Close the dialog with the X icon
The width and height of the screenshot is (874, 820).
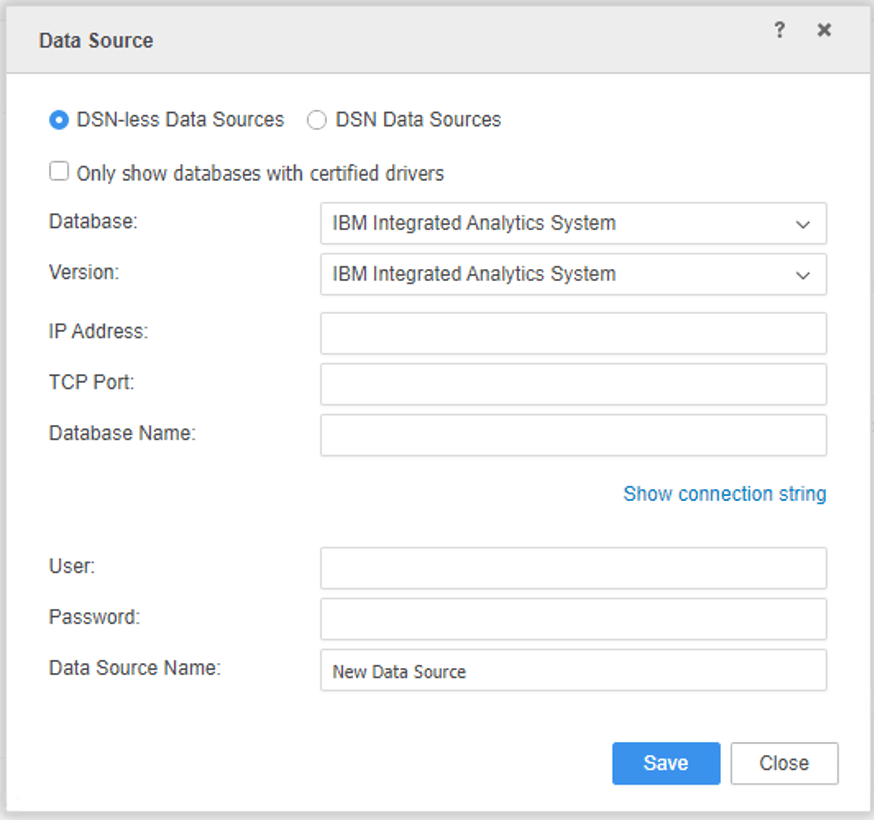point(824,31)
